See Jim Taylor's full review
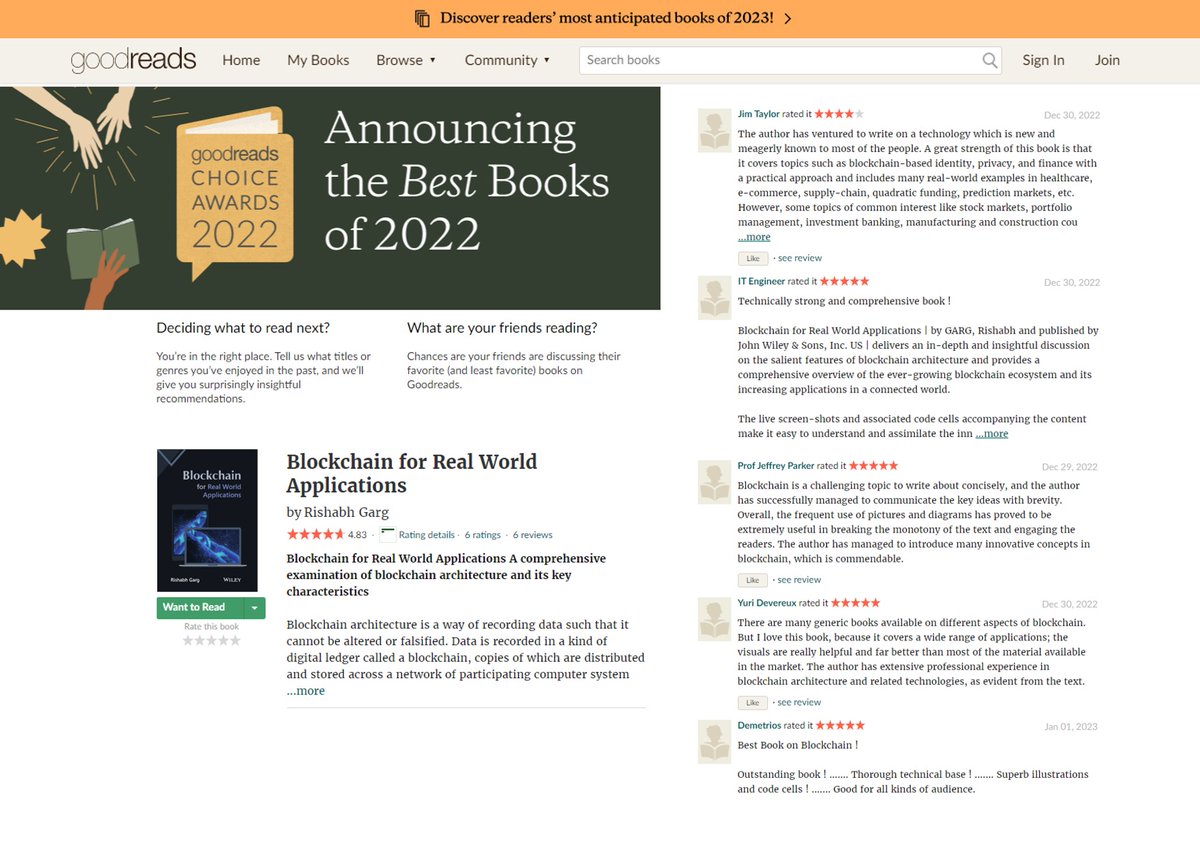 799,258
